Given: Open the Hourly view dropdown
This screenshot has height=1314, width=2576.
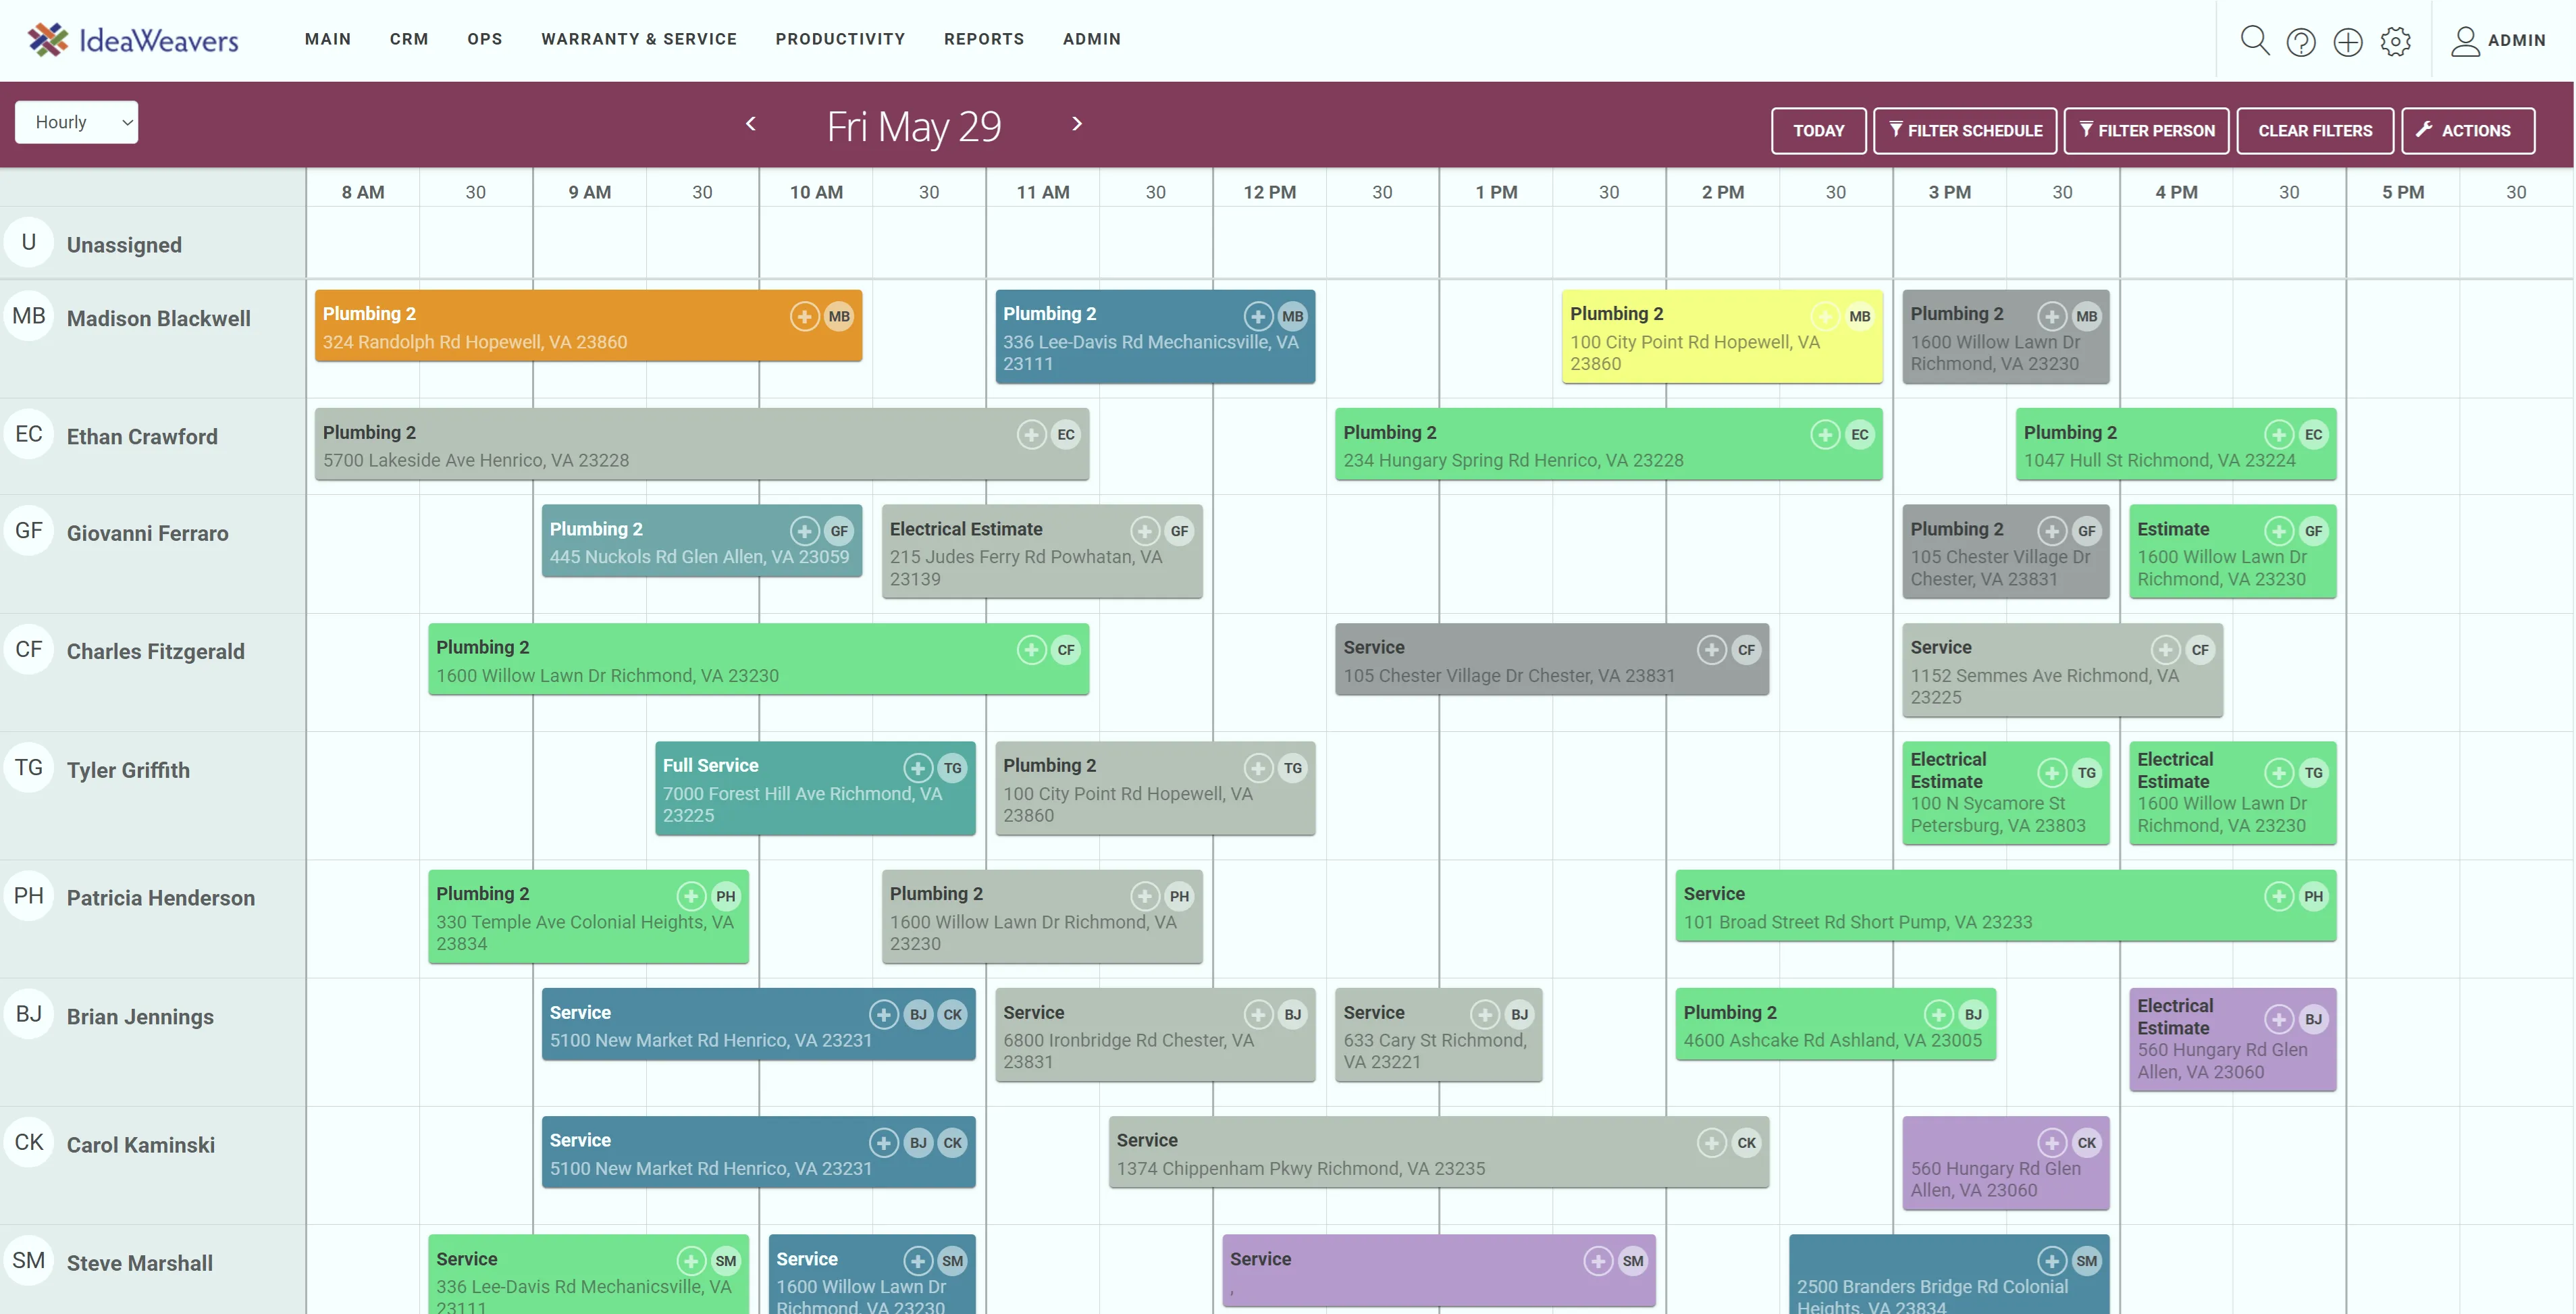Looking at the screenshot, I should pos(76,122).
